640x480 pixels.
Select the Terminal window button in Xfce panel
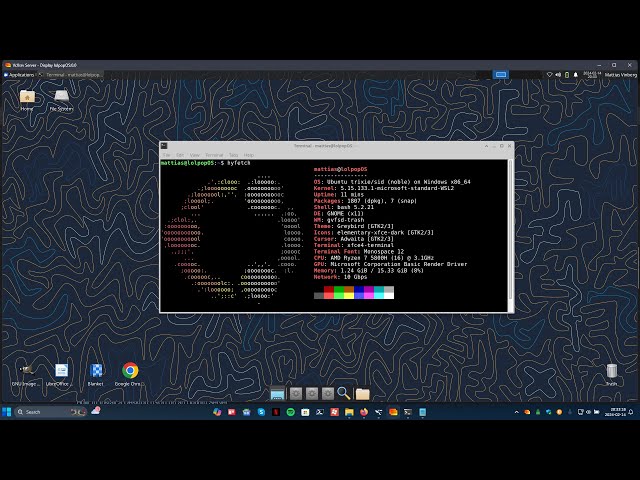click(69, 75)
